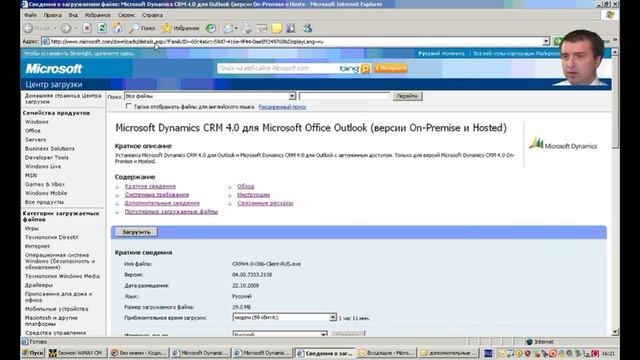
Task: Go to the home page via house icon
Action: click(117, 28)
